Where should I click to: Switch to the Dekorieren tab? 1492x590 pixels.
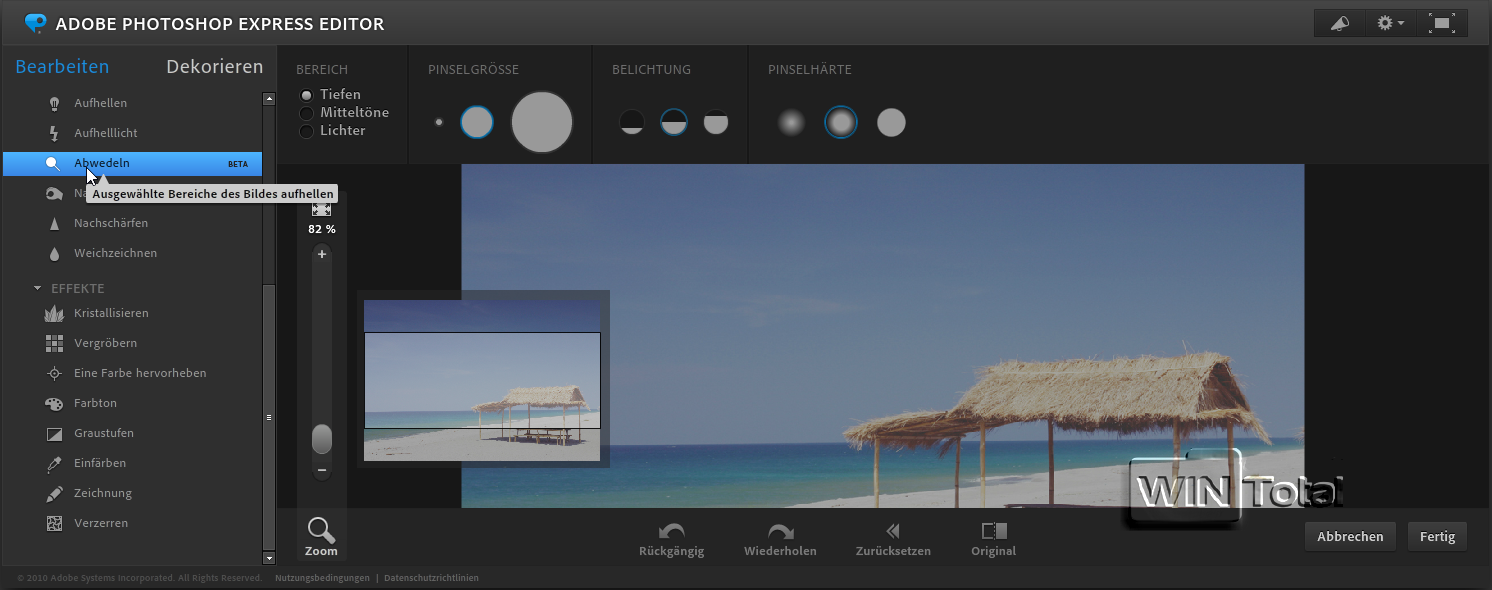(214, 67)
